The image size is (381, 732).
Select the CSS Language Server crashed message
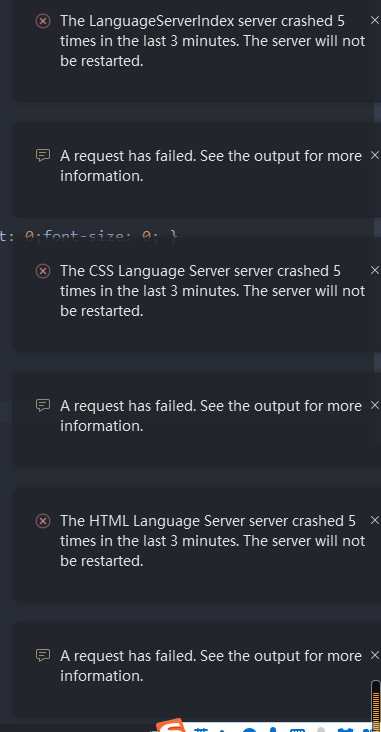point(212,291)
